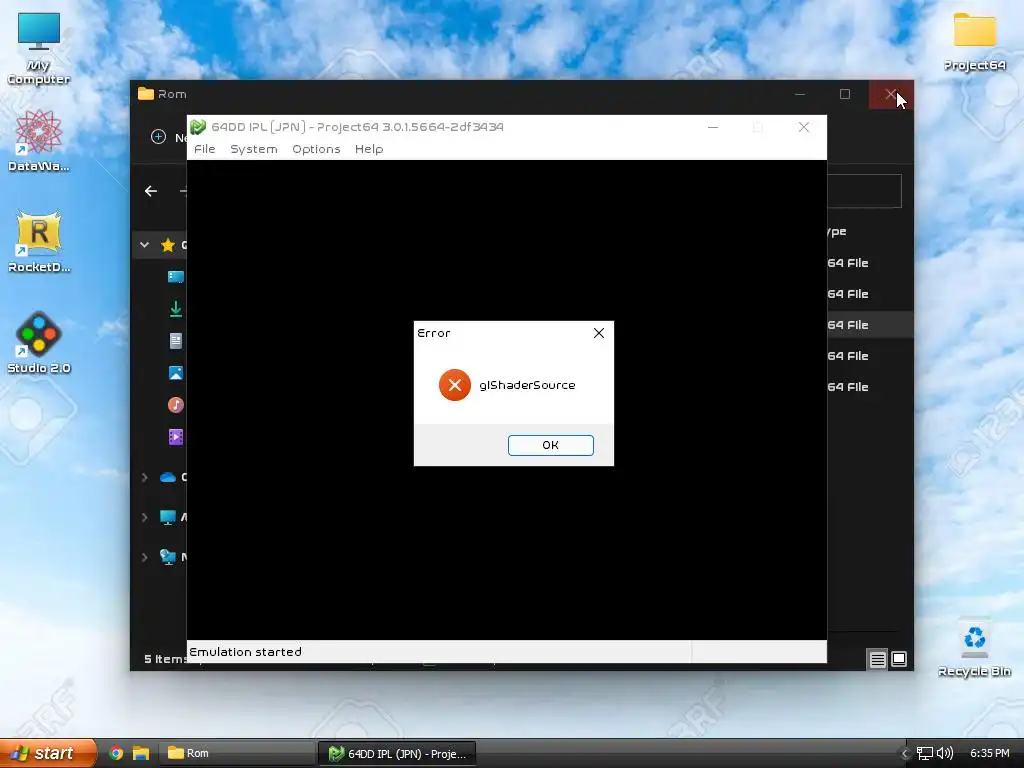Open My Computer desktop icon
This screenshot has height=768, width=1024.
point(39,50)
